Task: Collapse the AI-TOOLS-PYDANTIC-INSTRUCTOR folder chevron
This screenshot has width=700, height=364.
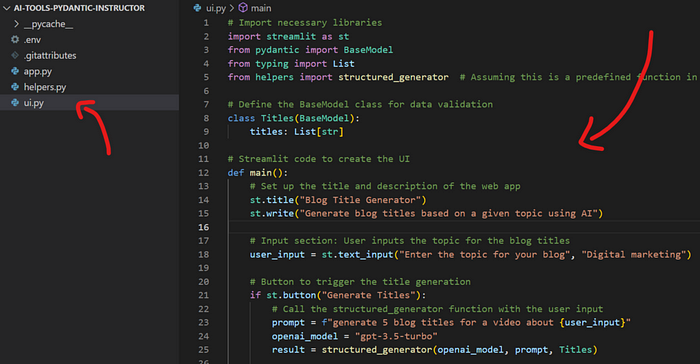Action: (x=7, y=8)
